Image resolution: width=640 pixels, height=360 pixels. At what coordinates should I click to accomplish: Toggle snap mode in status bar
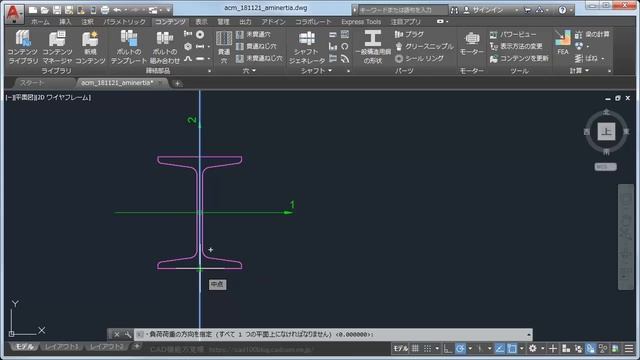point(427,348)
